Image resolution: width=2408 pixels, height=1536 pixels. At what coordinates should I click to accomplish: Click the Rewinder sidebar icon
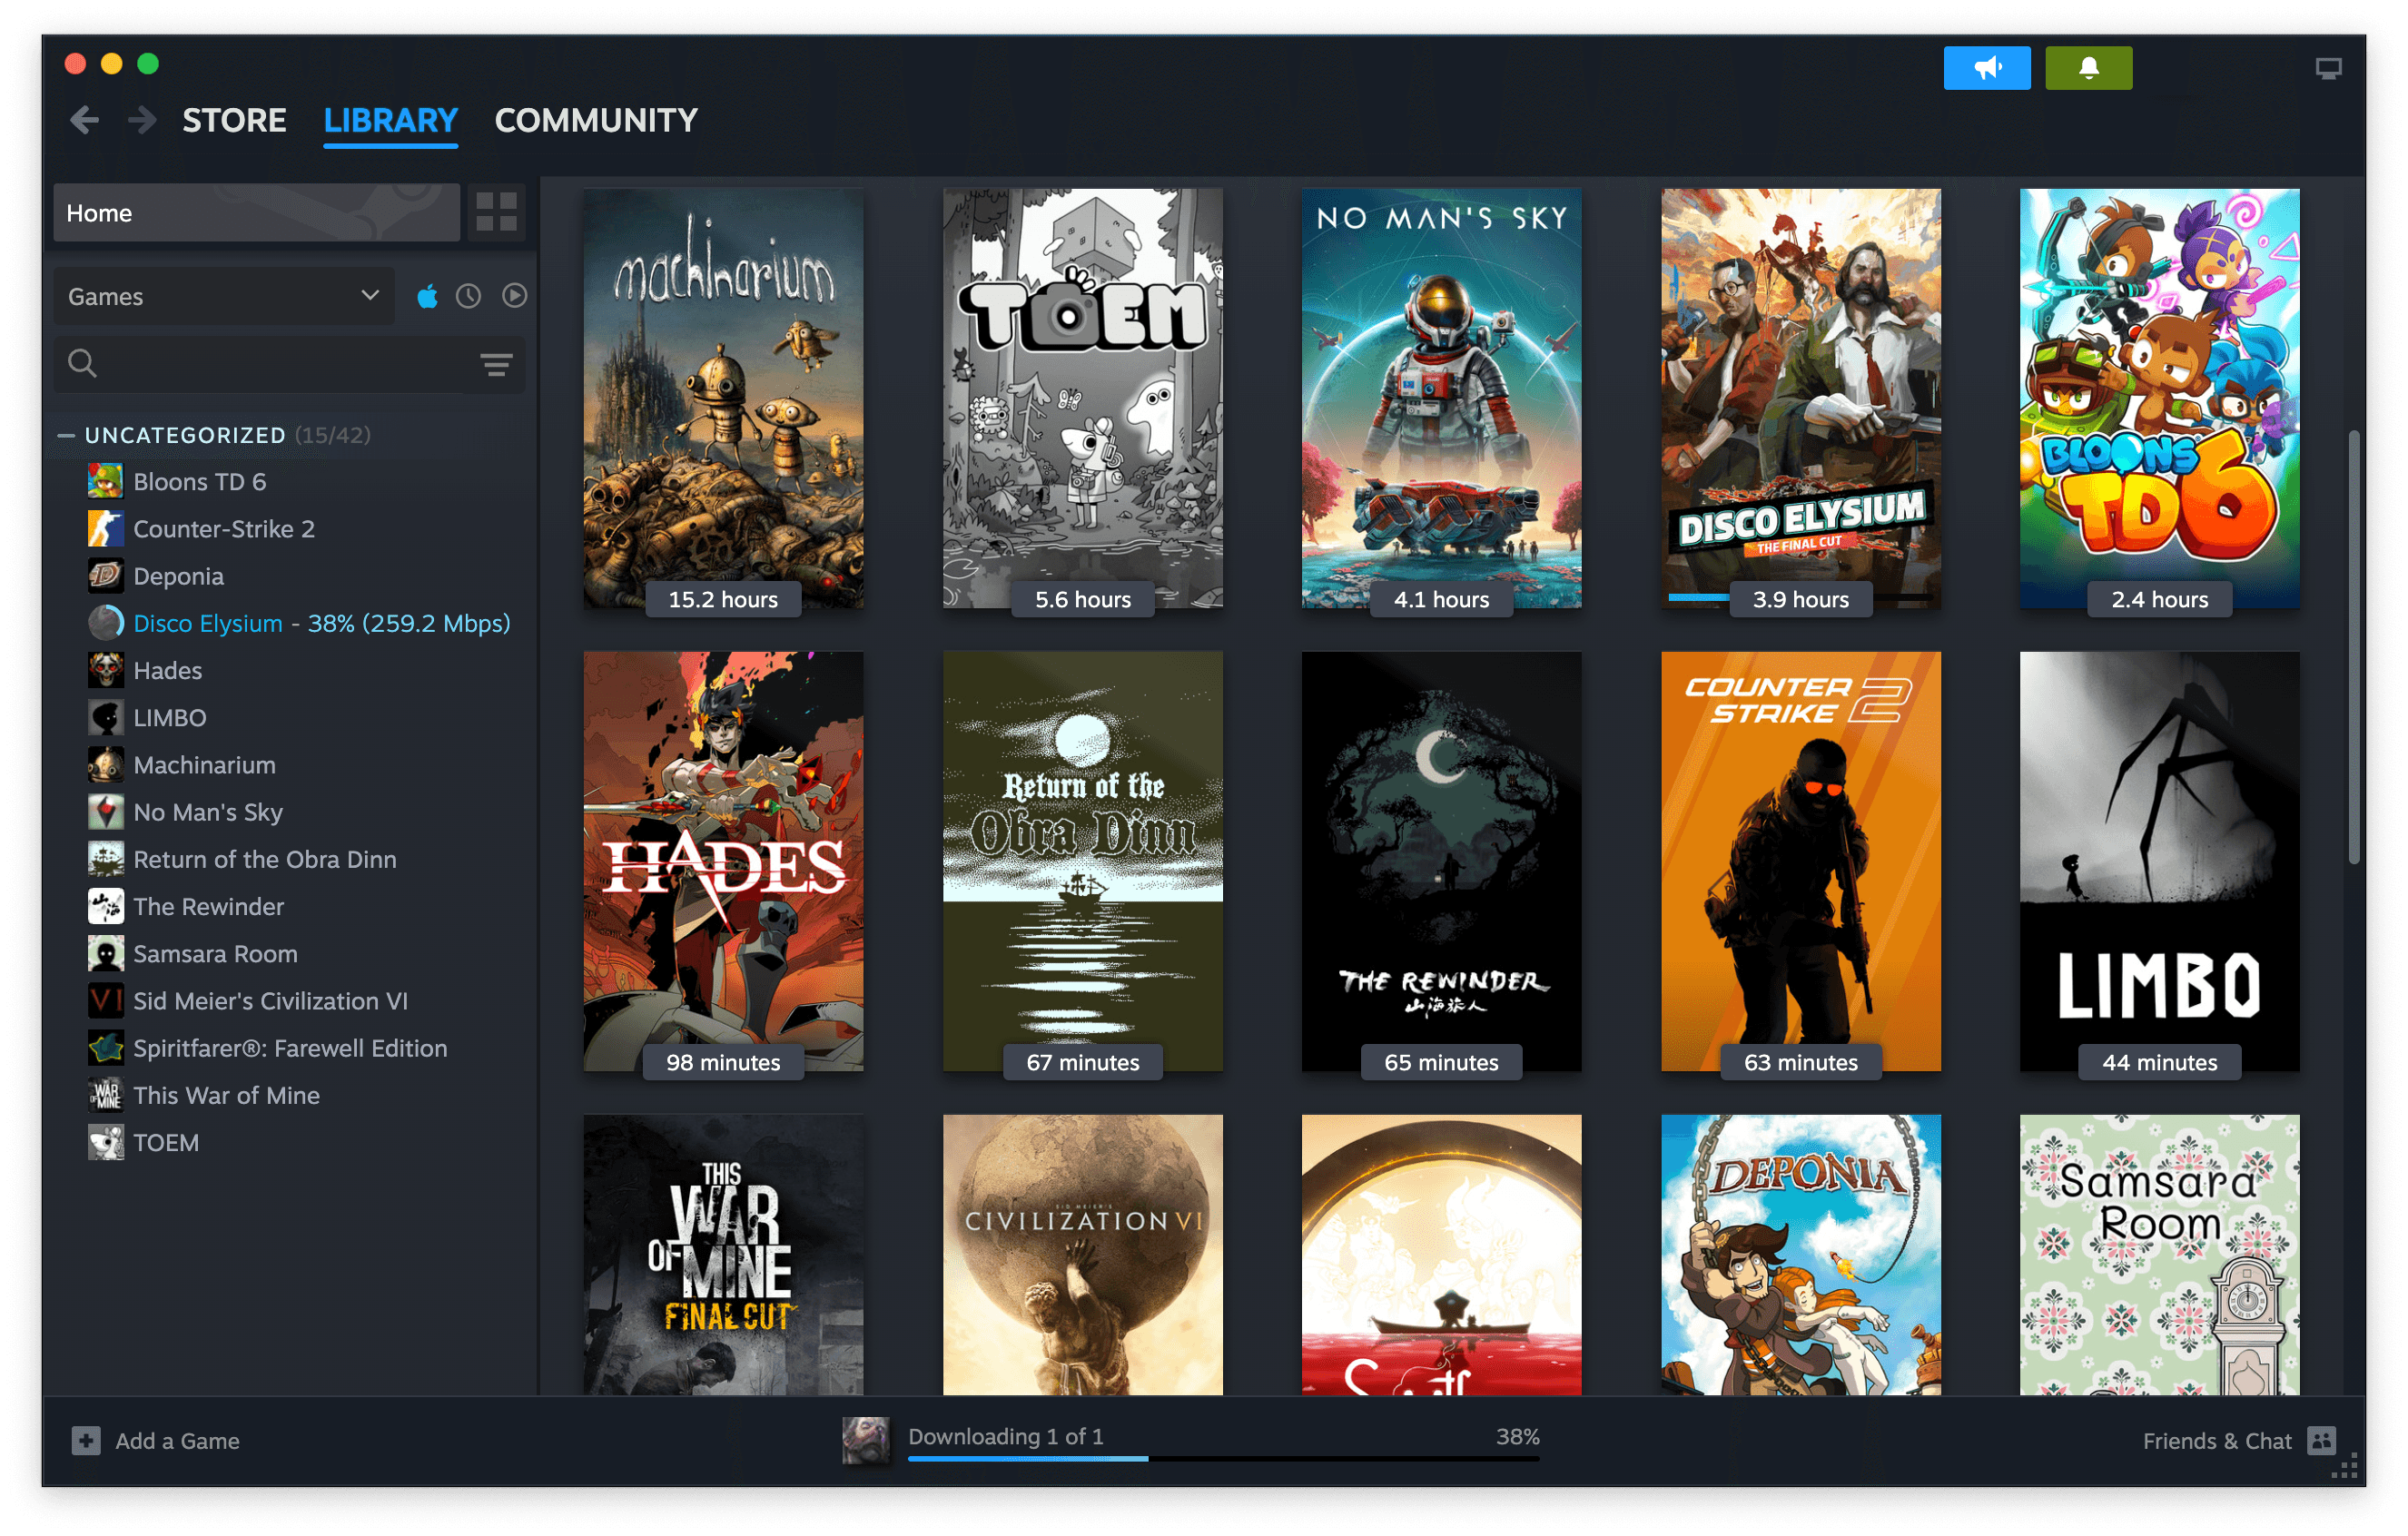105,906
